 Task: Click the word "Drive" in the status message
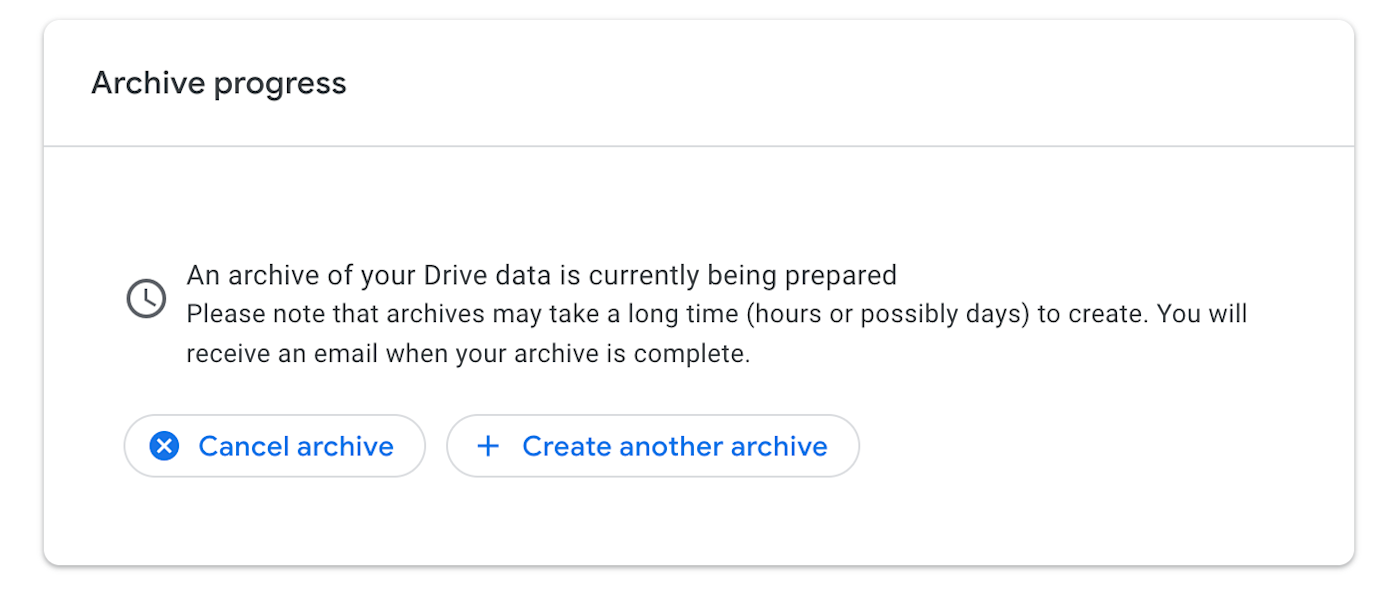pos(456,275)
